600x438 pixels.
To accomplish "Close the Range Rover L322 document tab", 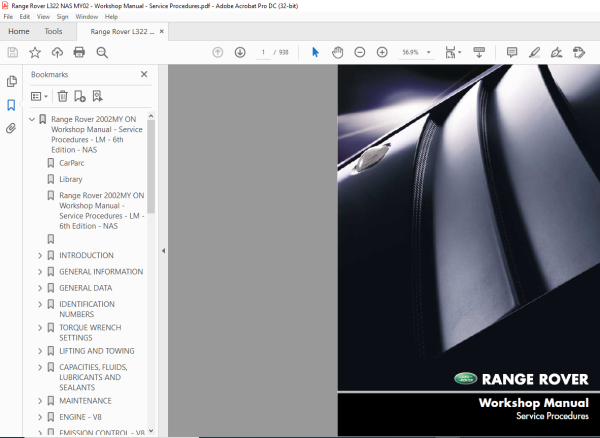I will pos(161,31).
